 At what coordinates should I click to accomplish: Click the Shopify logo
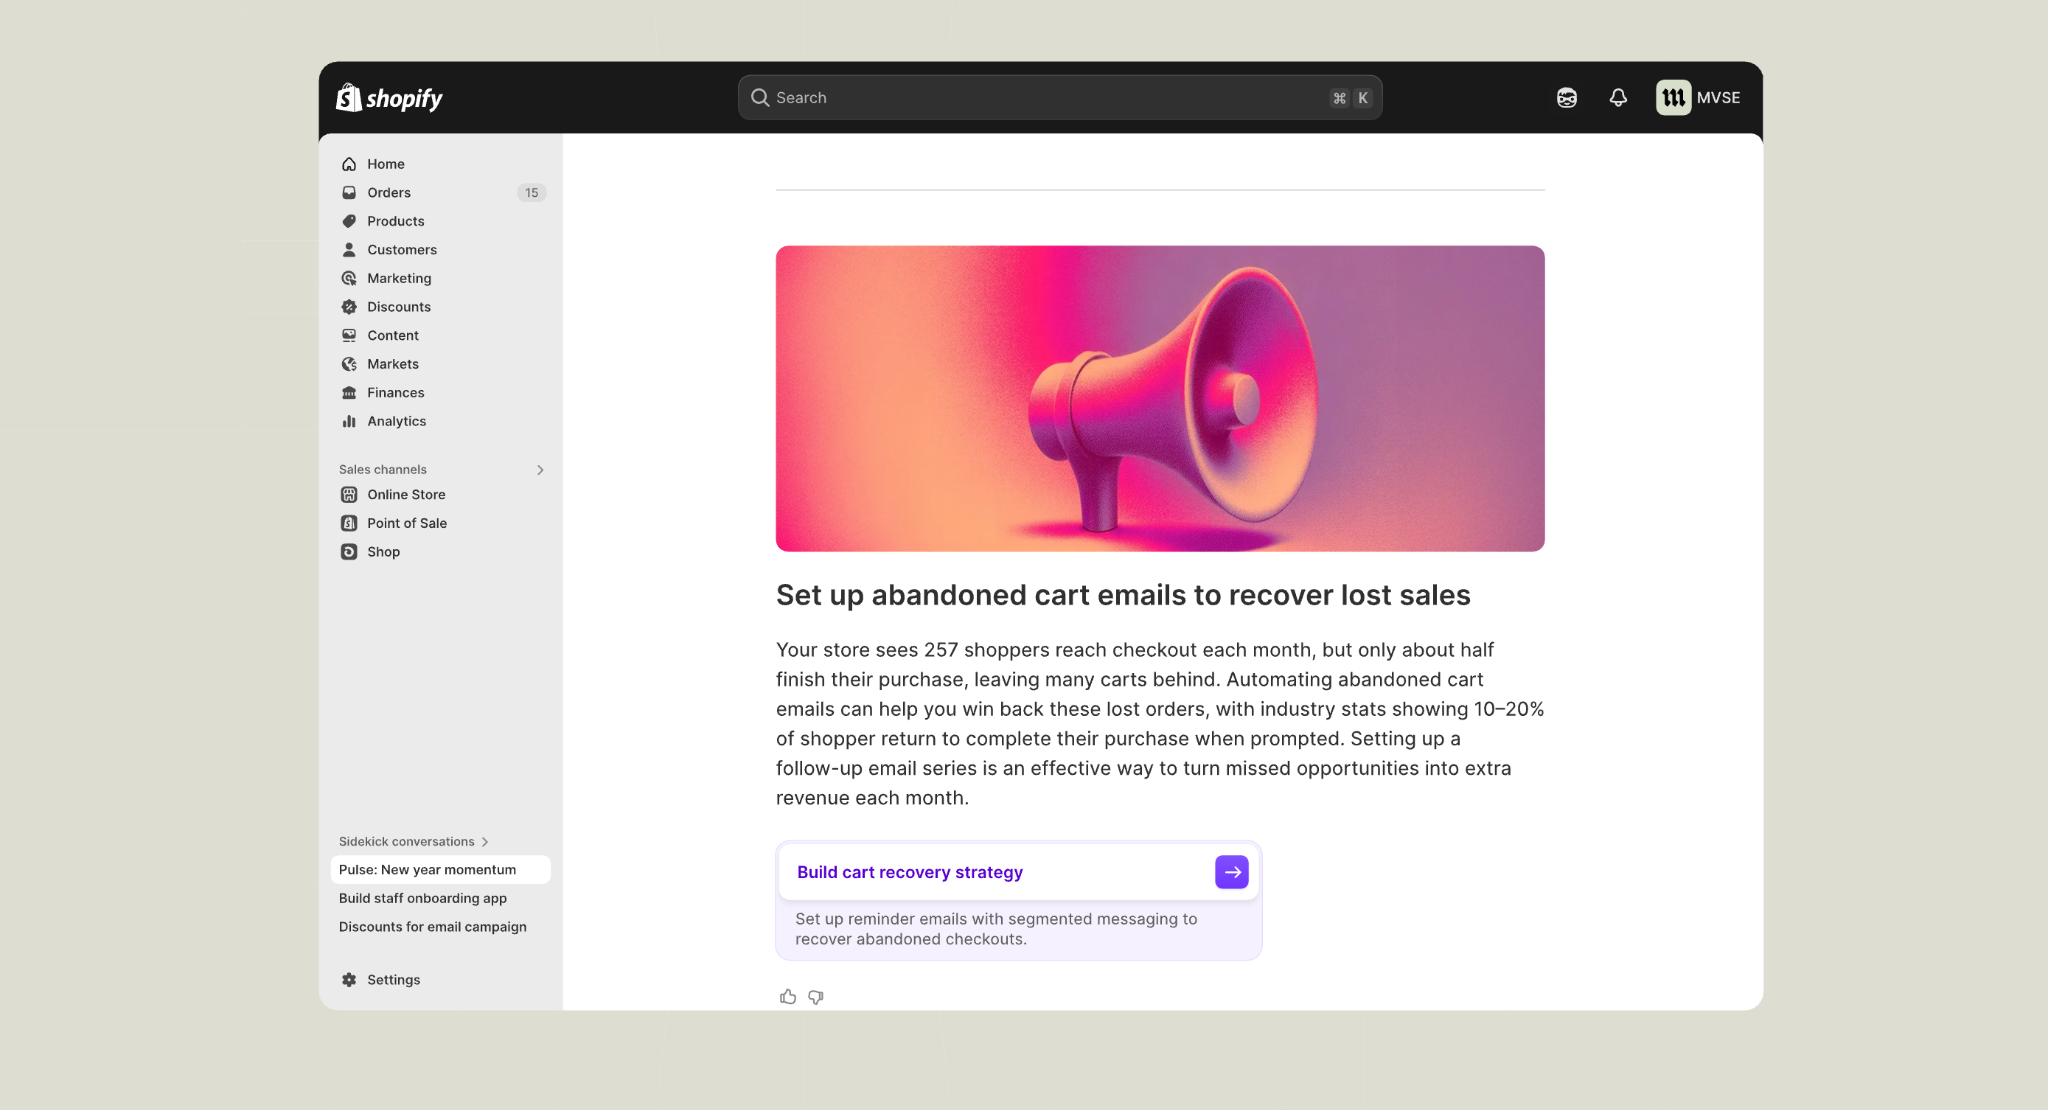pyautogui.click(x=390, y=98)
